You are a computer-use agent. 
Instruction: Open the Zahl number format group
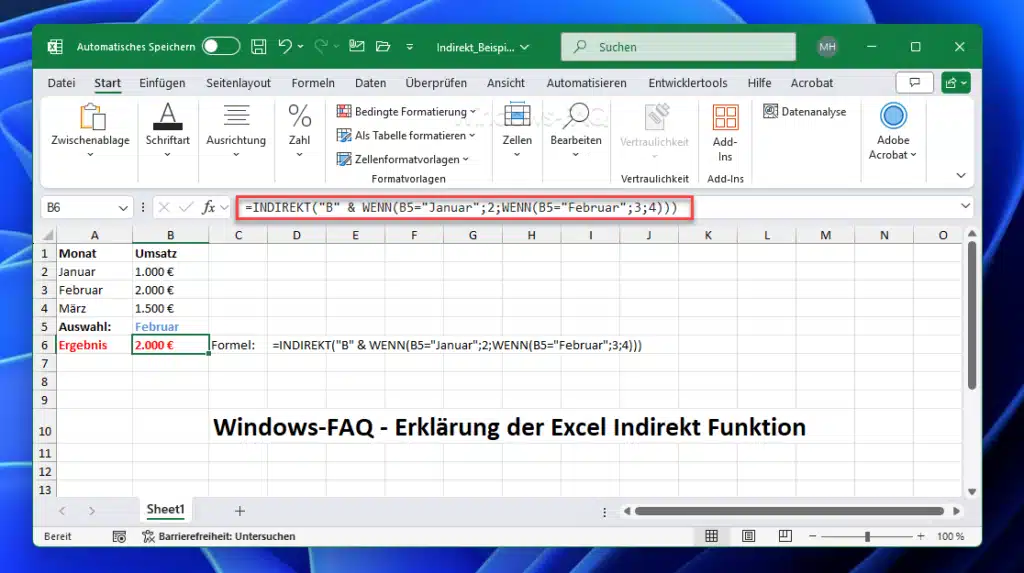[300, 131]
